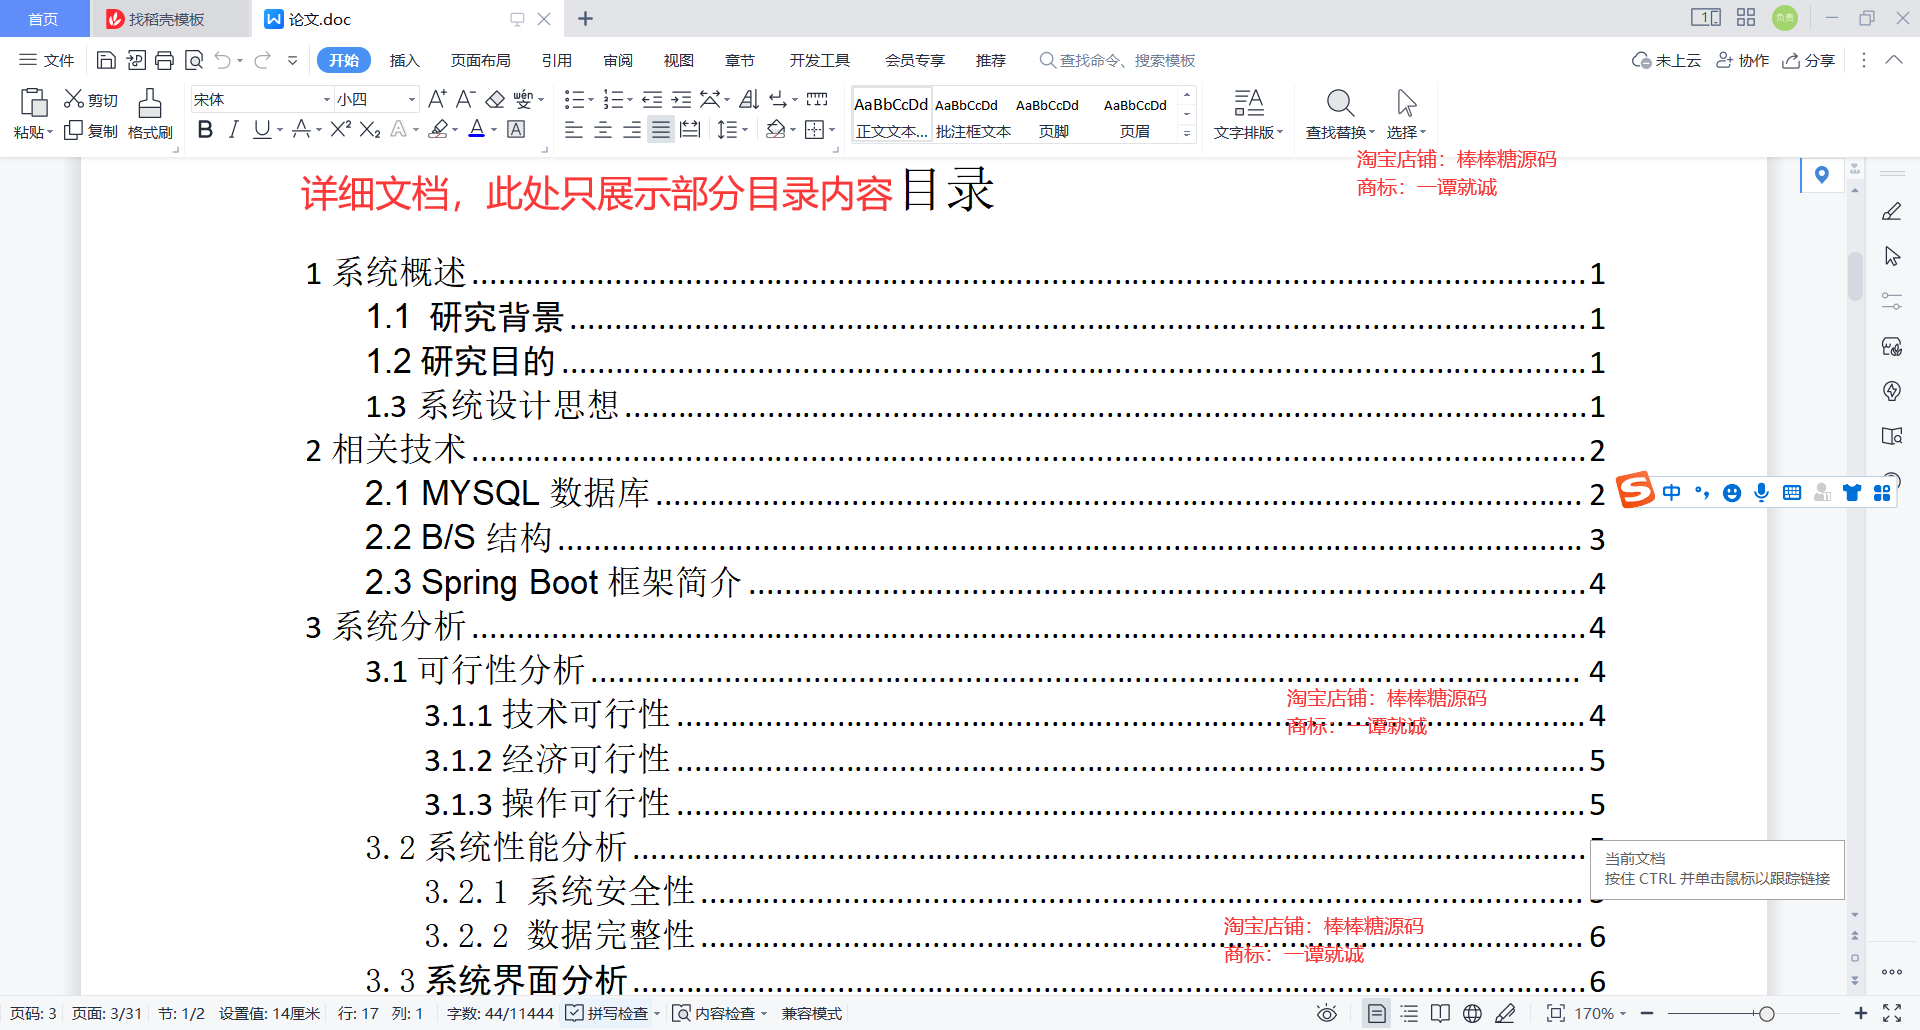Open the File (文件) menu

click(47, 60)
